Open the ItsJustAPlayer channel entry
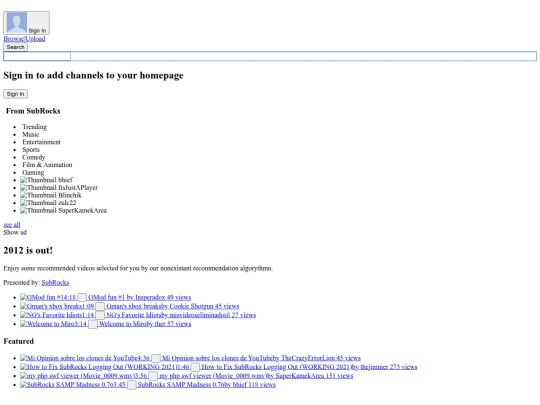The height and width of the screenshot is (405, 540). tap(59, 187)
